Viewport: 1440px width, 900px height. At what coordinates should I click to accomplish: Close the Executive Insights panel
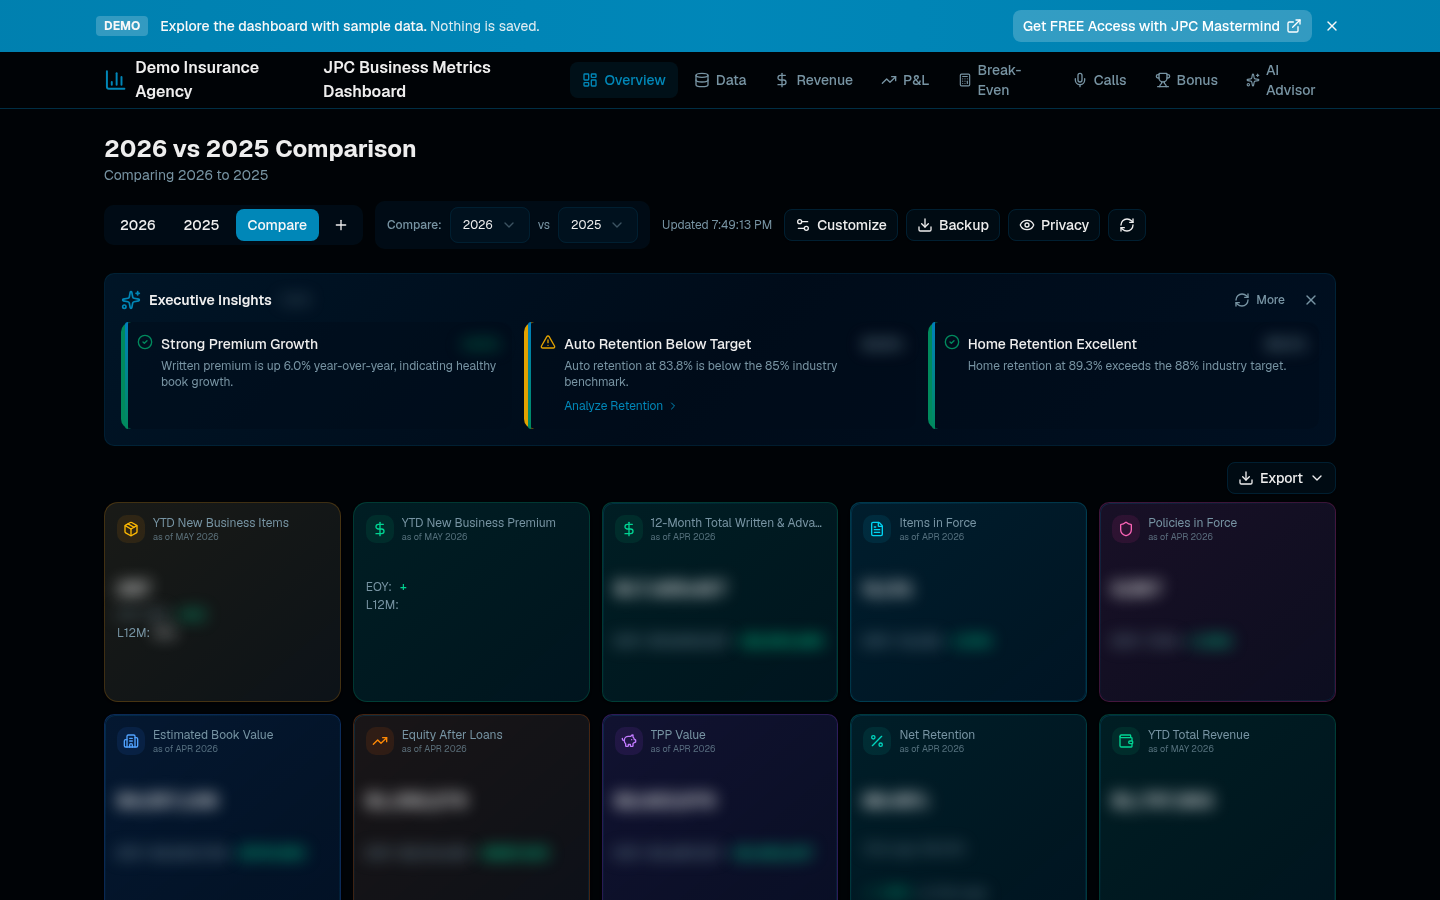coord(1311,300)
